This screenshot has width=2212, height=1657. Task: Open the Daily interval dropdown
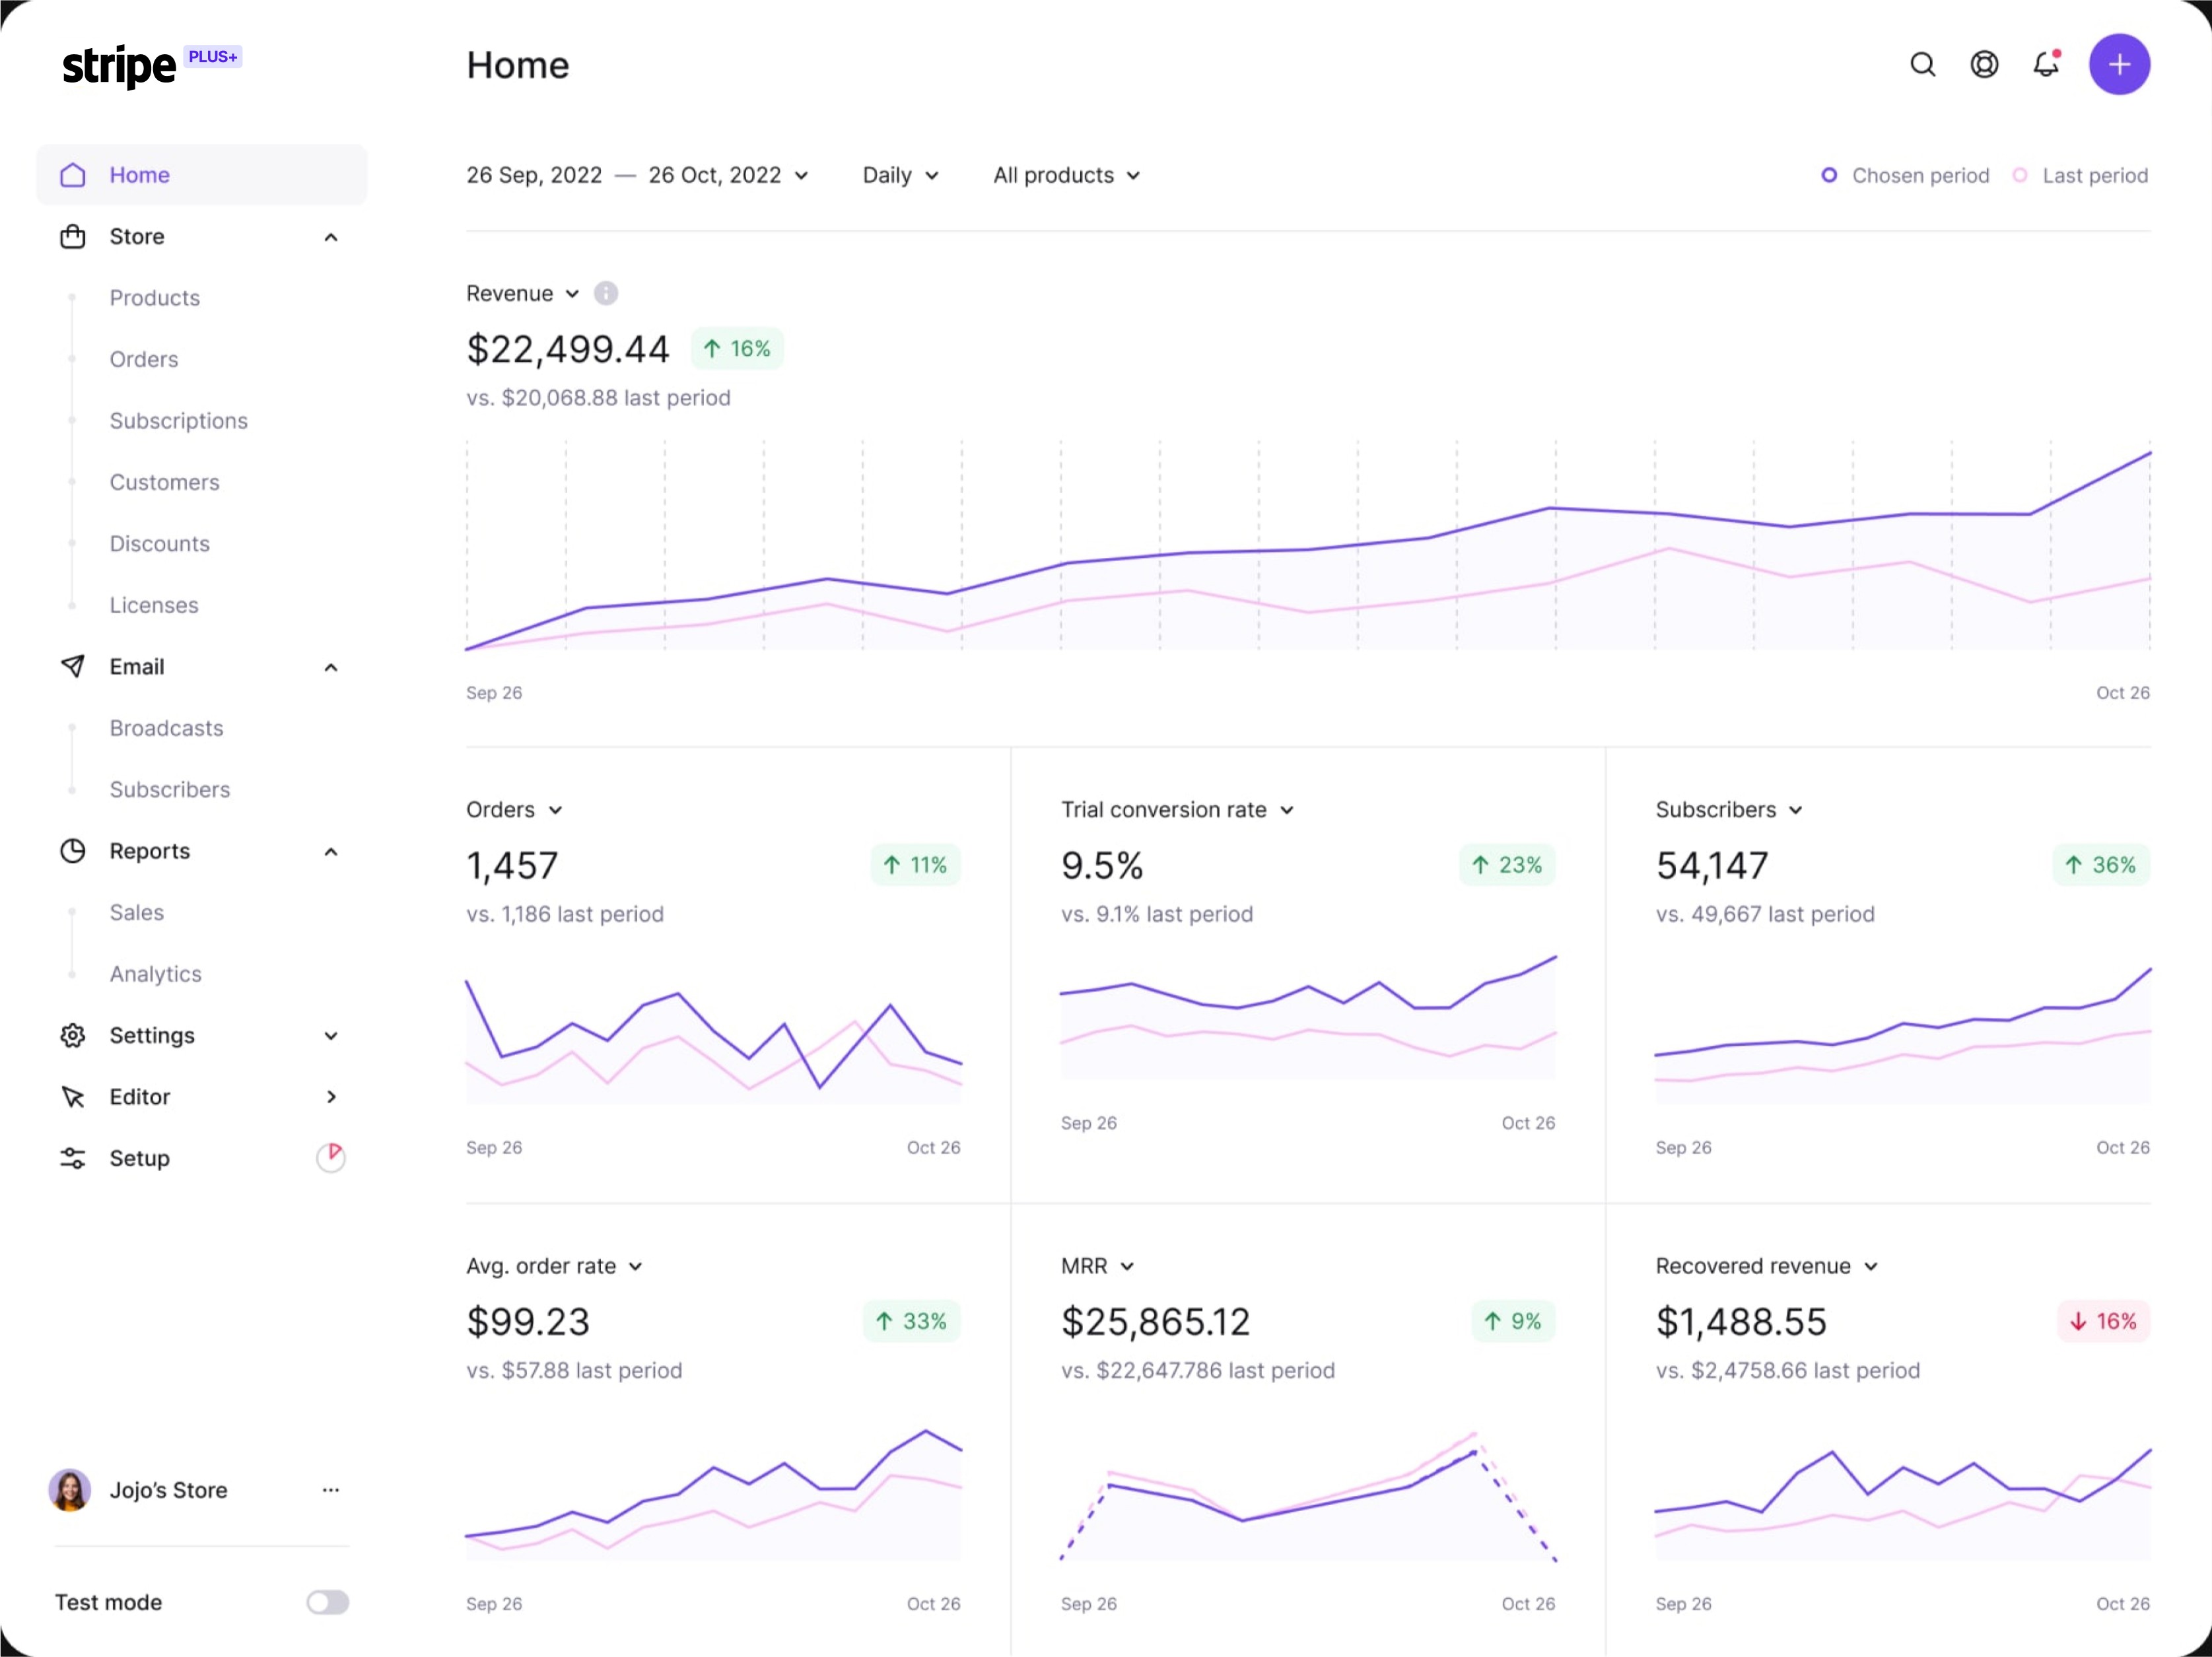pos(900,175)
